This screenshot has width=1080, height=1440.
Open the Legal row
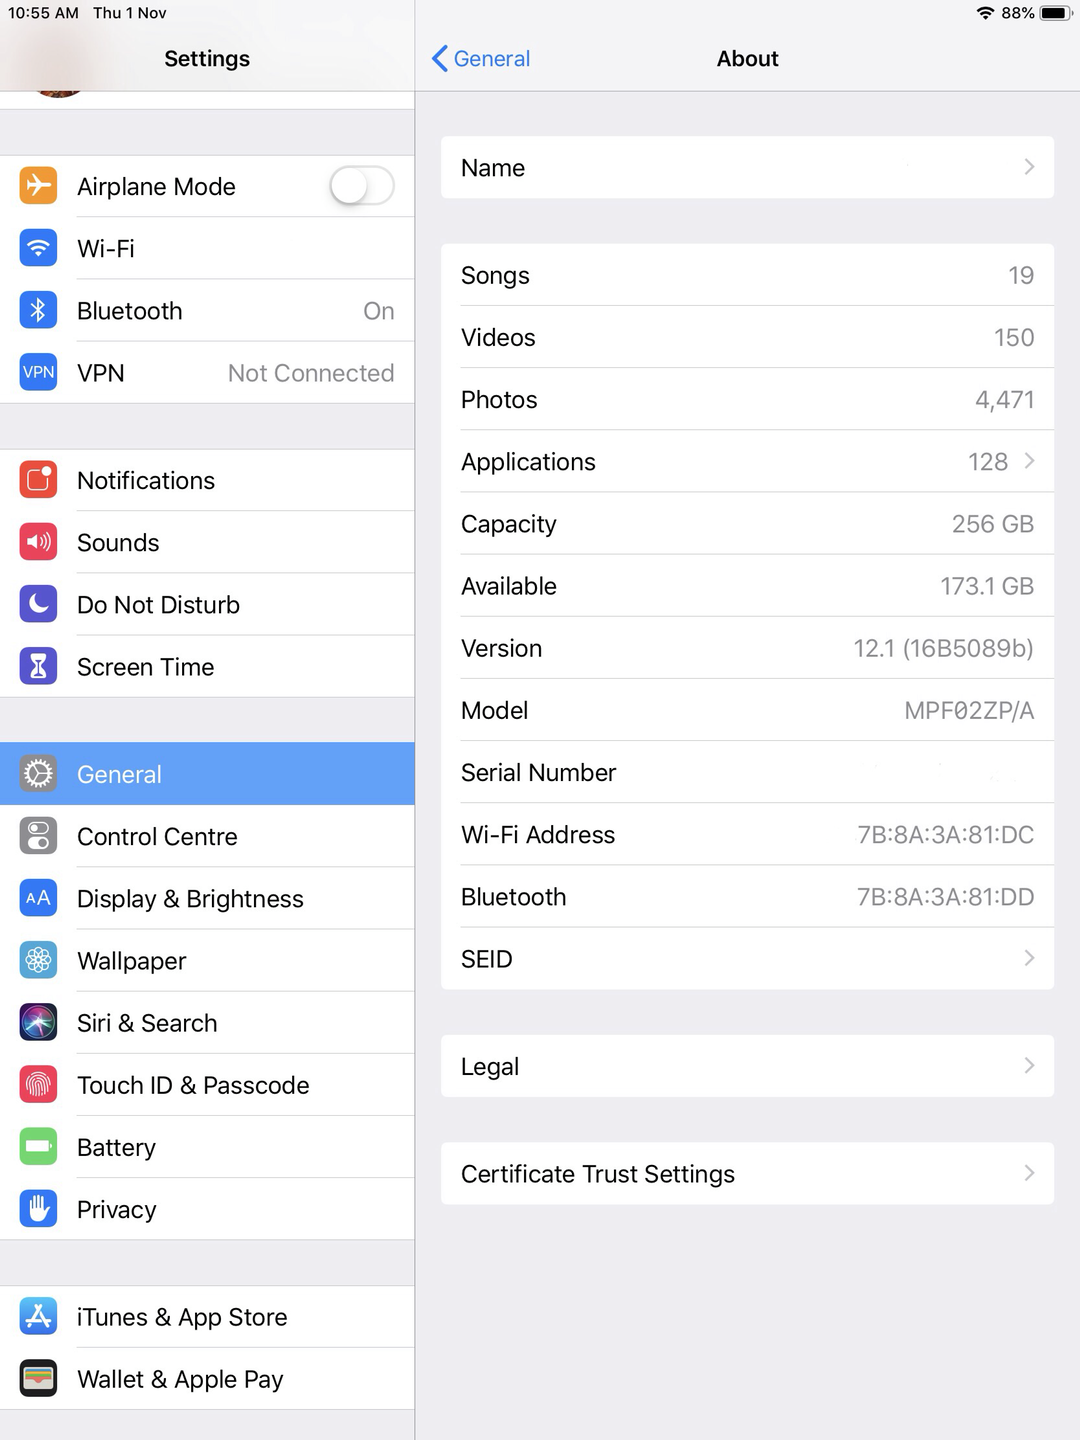pyautogui.click(x=747, y=1066)
